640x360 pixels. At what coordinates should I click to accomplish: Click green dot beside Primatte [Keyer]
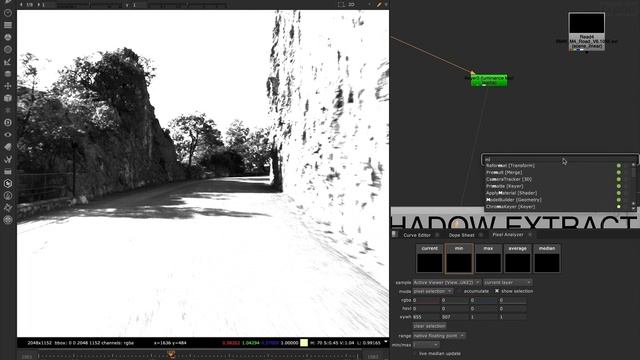point(618,186)
